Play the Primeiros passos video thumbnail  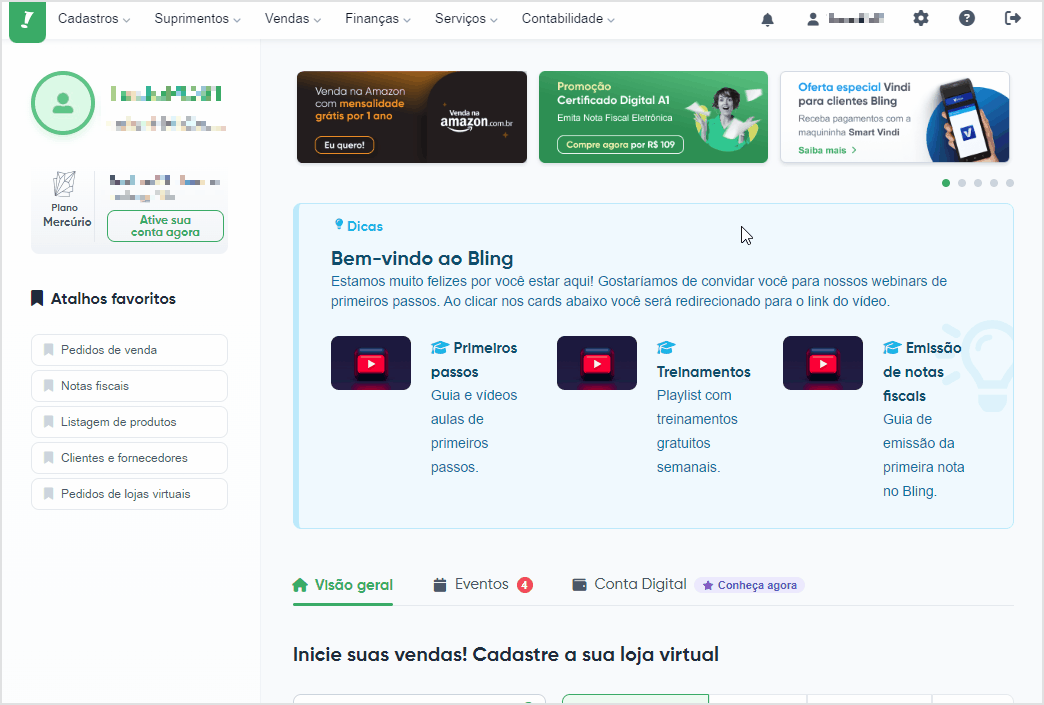[x=371, y=363]
